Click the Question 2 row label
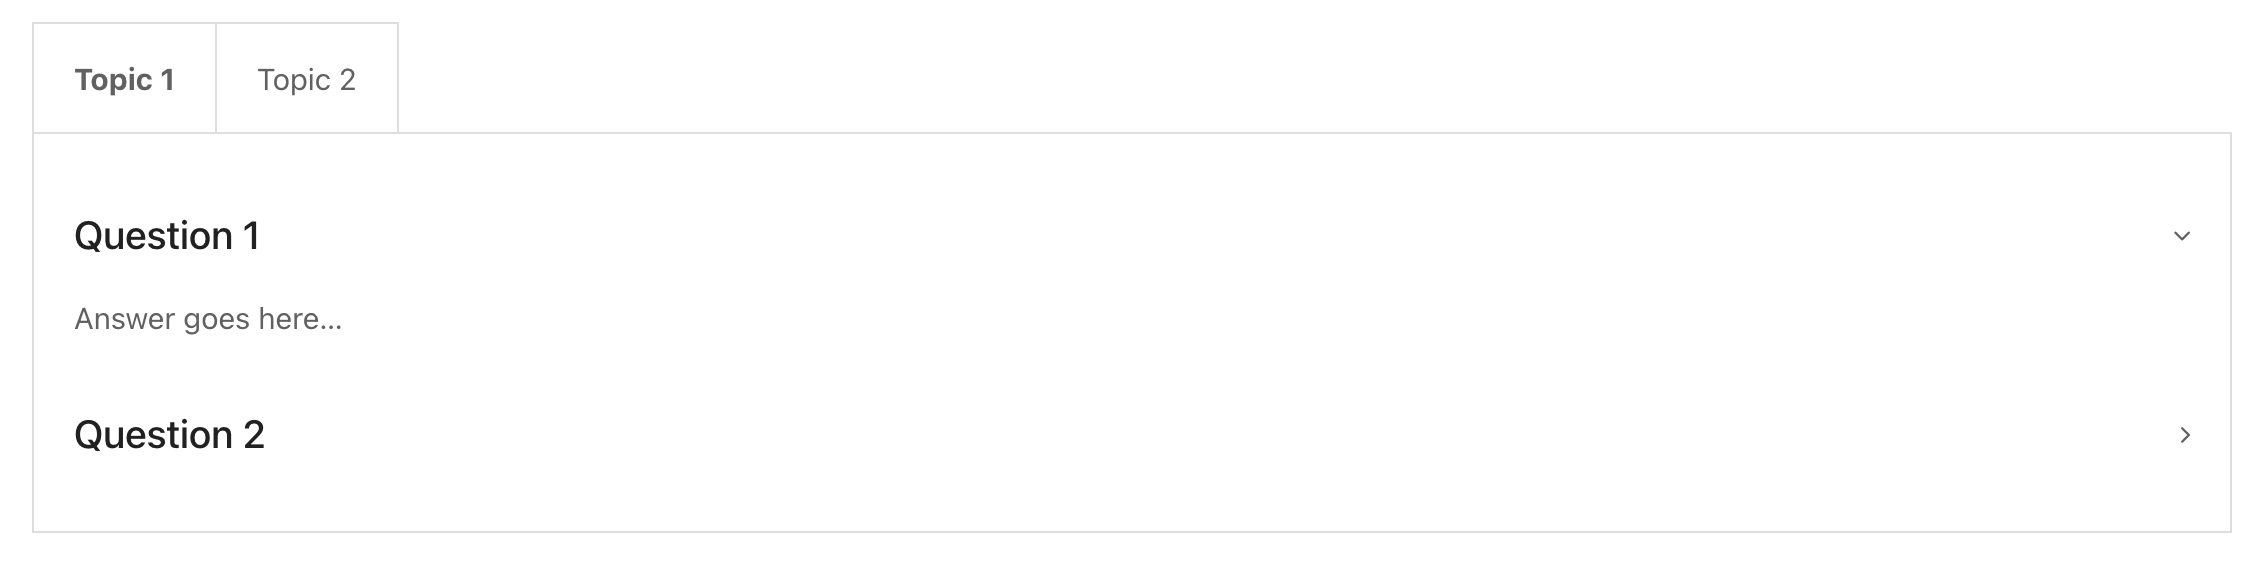 pos(169,435)
